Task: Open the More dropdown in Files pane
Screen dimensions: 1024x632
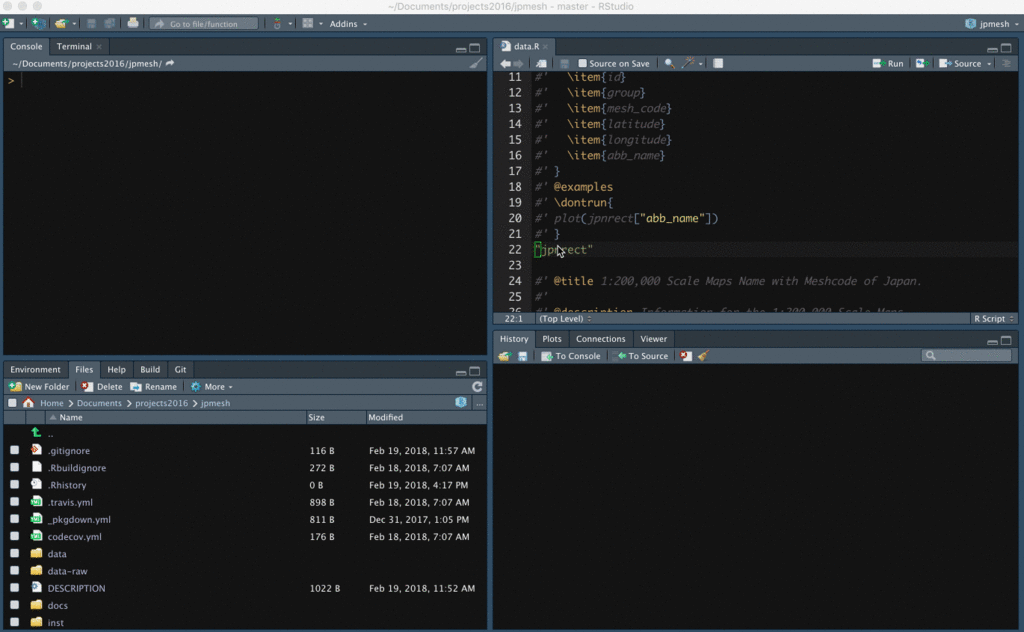Action: (212, 387)
